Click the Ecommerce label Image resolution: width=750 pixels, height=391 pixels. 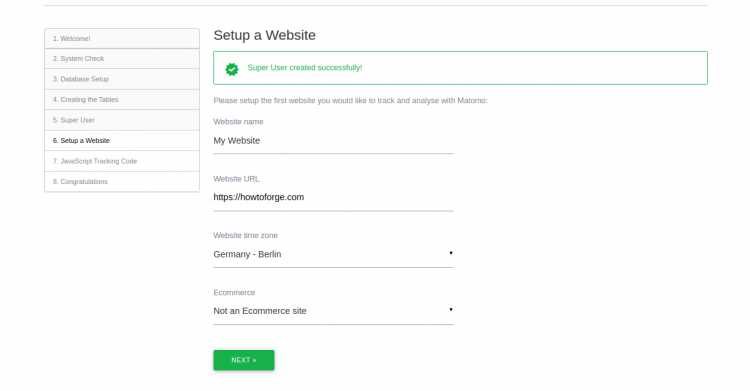(234, 292)
